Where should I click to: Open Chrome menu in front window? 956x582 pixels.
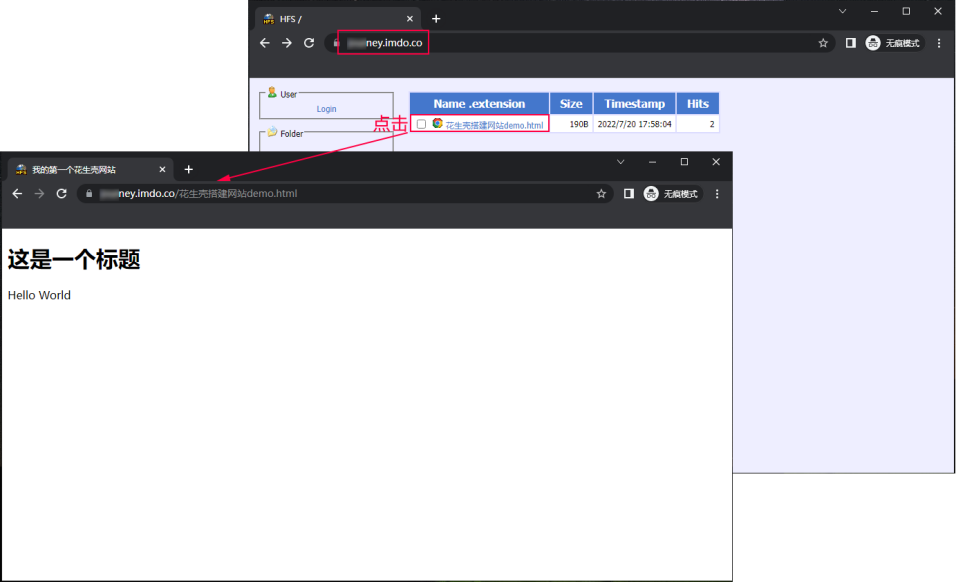[717, 194]
